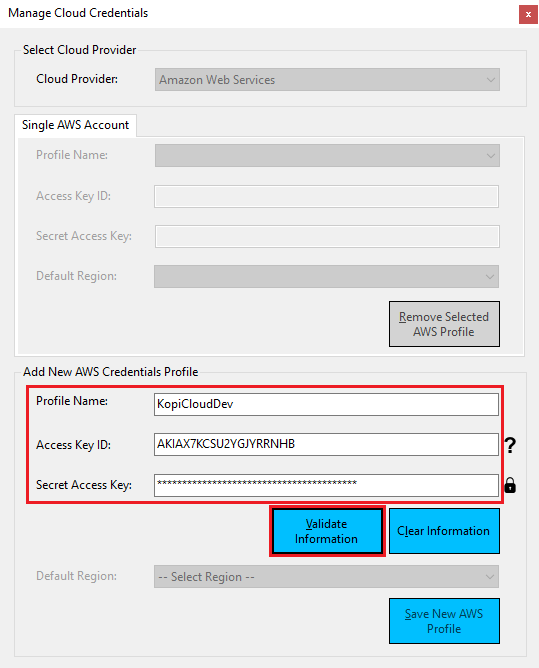
Task: Click the Select Cloud Provider group label
Action: click(80, 50)
